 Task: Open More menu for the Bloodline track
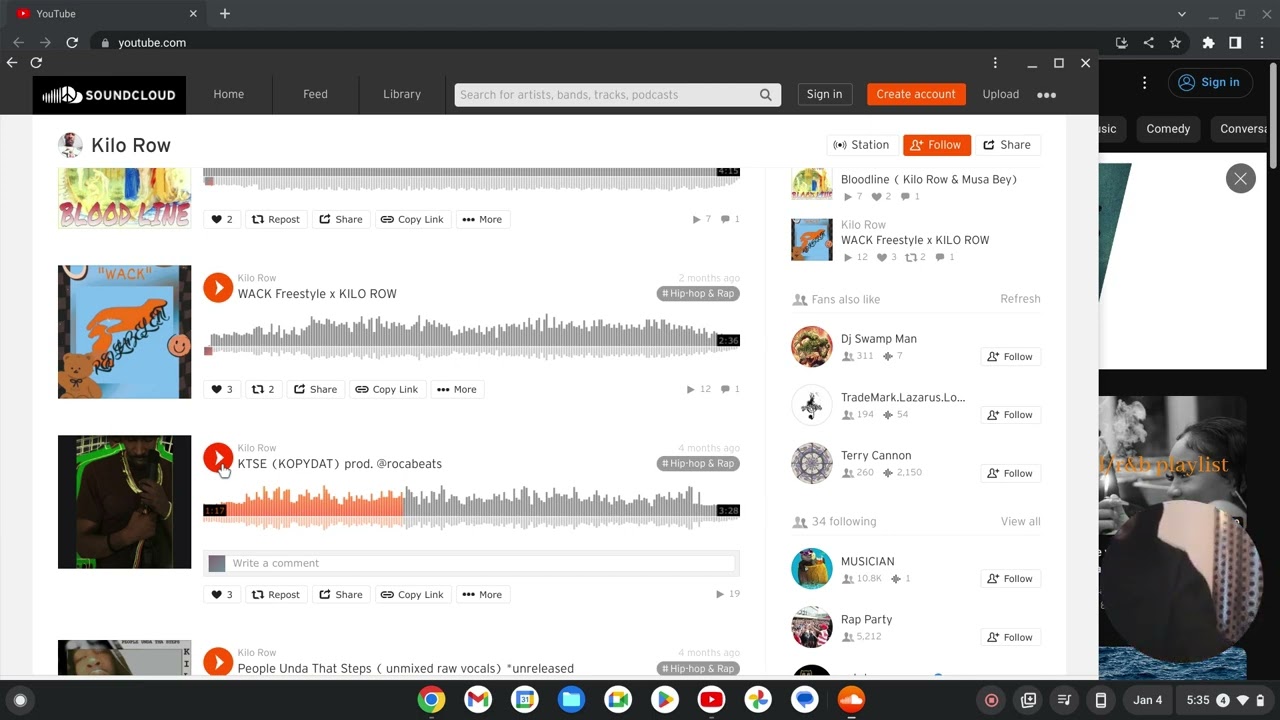482,219
